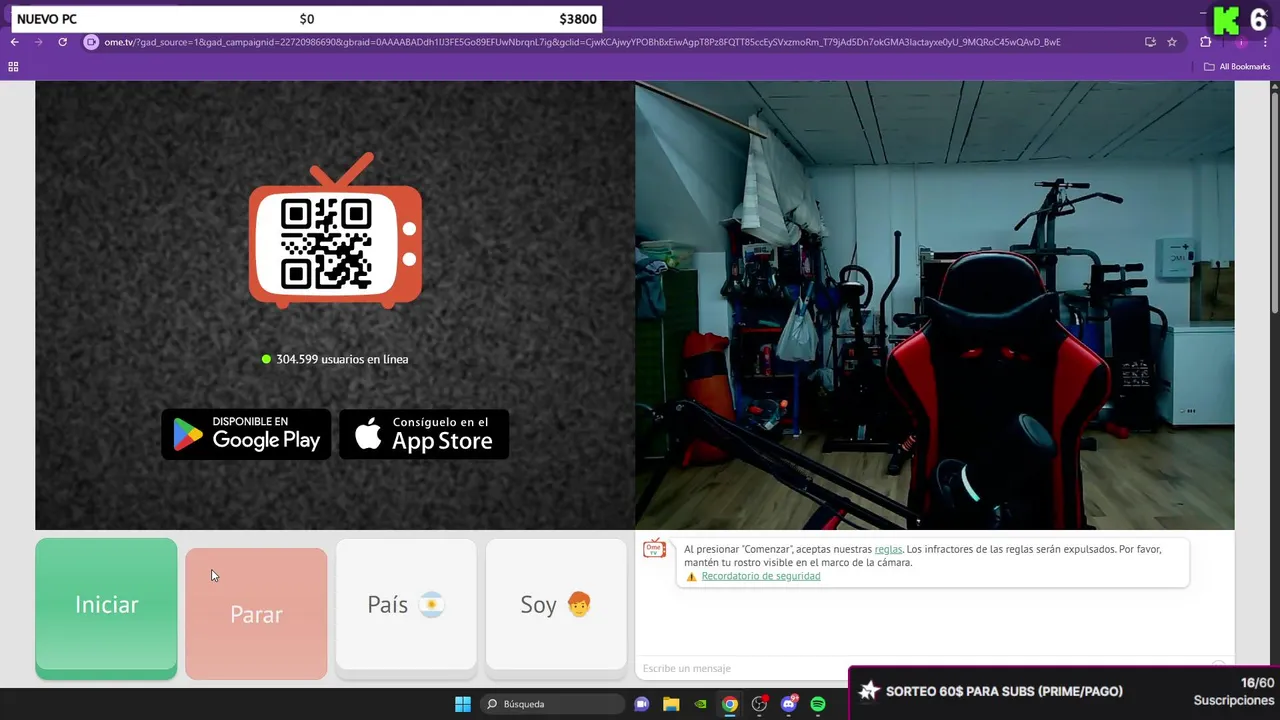Viewport: 1280px width, 720px height.
Task: Click the NUEVO PC goal label
Action: point(47,19)
